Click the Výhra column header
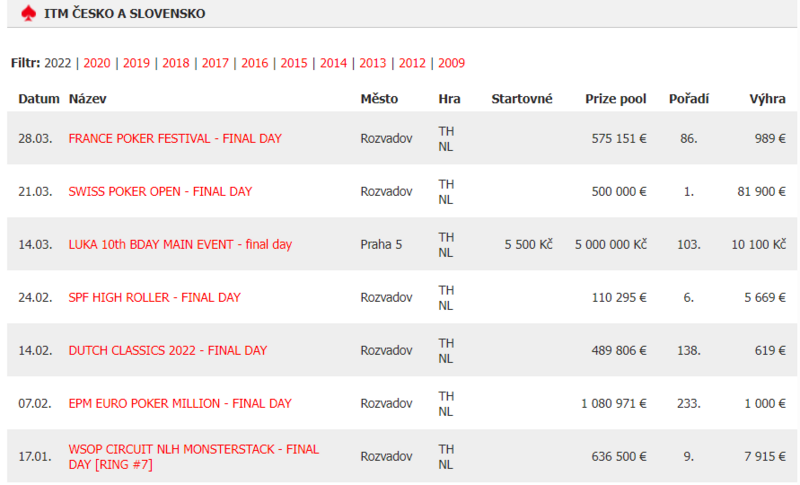This screenshot has width=800, height=485. 767,99
